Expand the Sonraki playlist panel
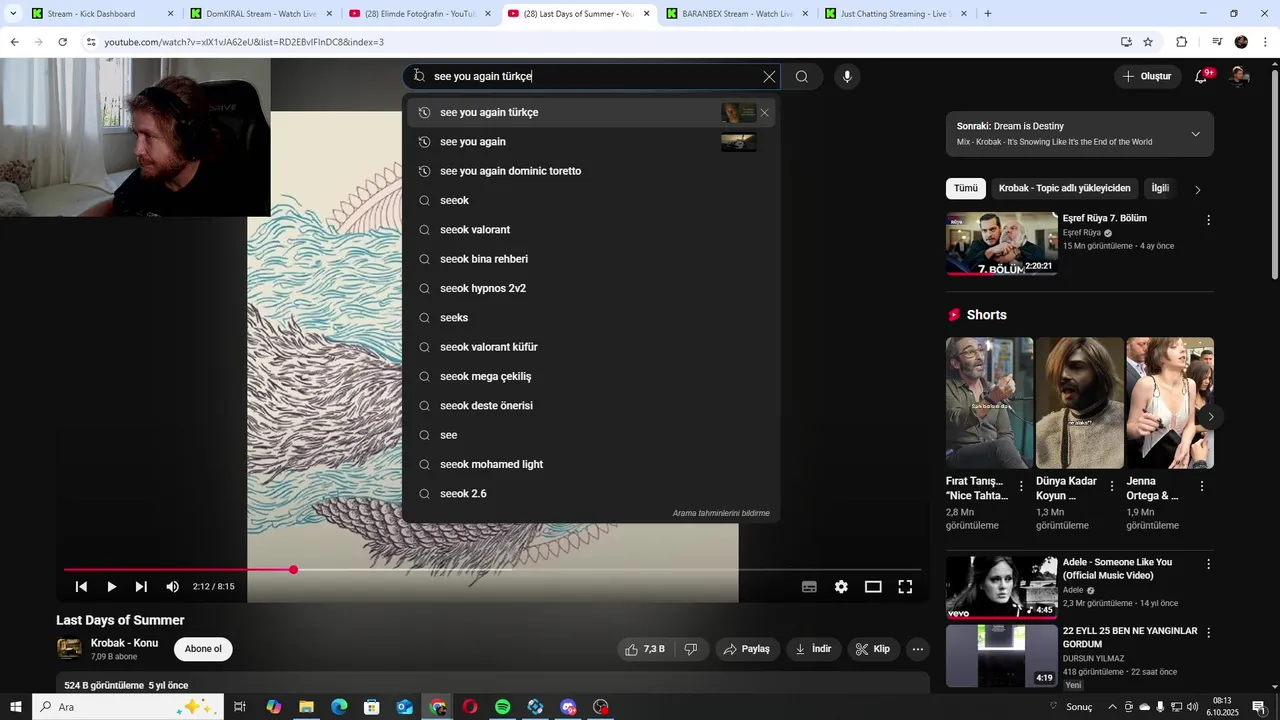Viewport: 1280px width, 720px height. 1195,134
